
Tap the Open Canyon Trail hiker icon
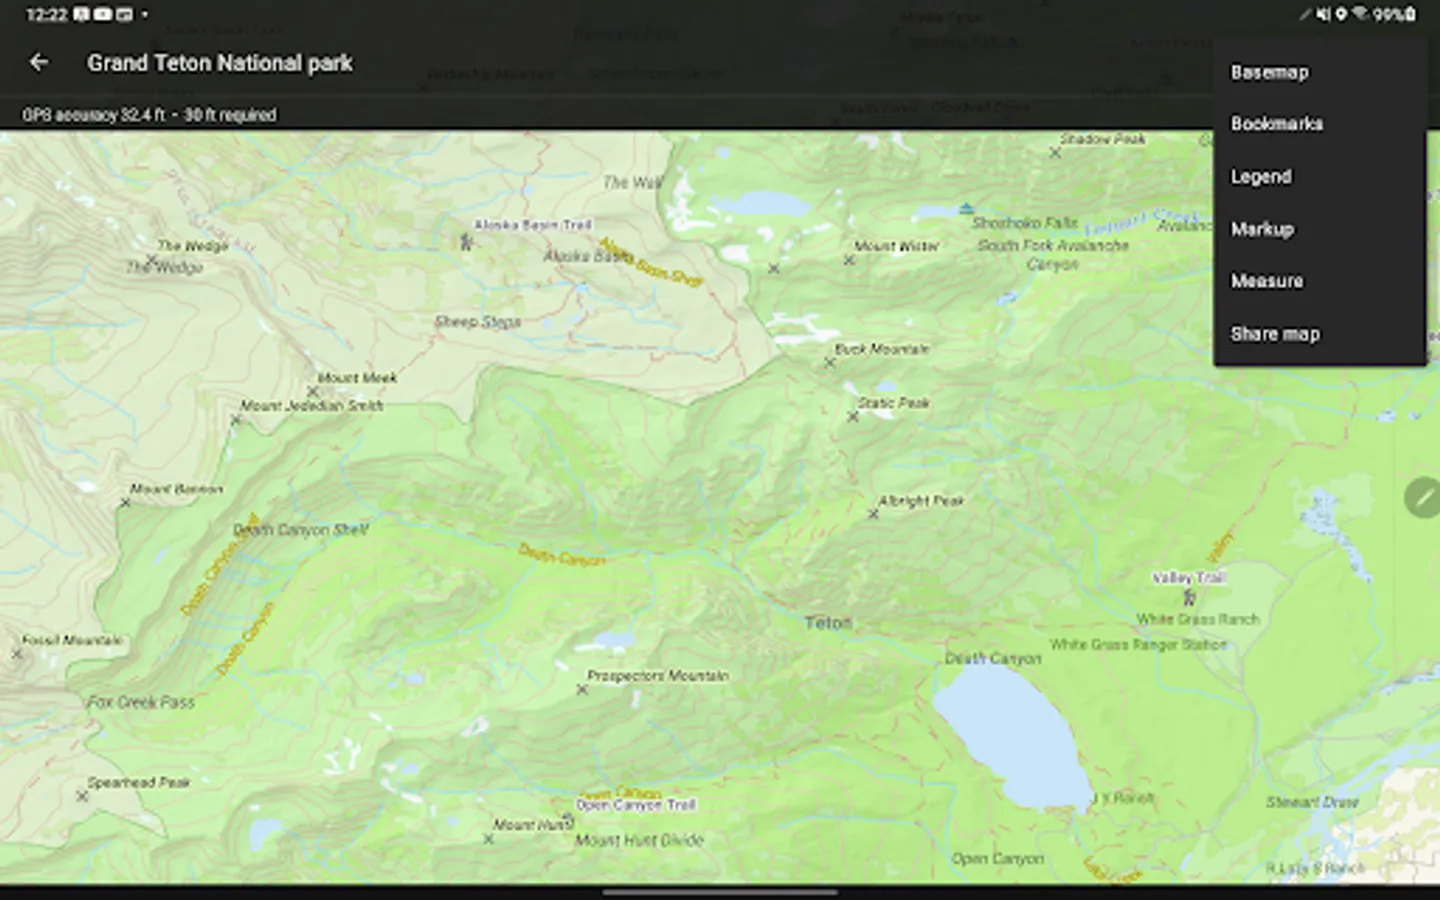(x=568, y=821)
